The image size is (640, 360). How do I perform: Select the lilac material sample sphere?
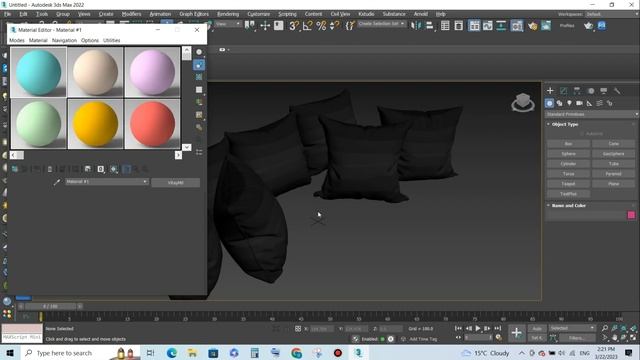[152, 72]
